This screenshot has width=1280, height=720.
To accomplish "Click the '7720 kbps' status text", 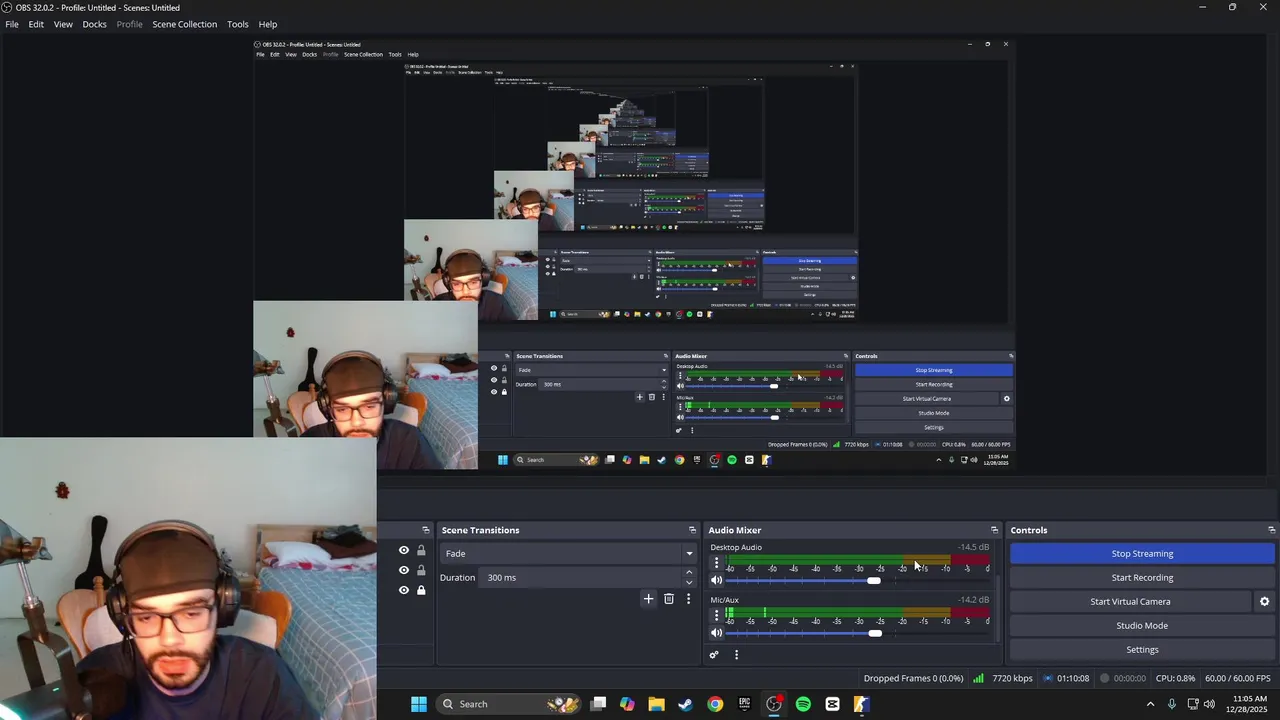I will coord(1012,678).
